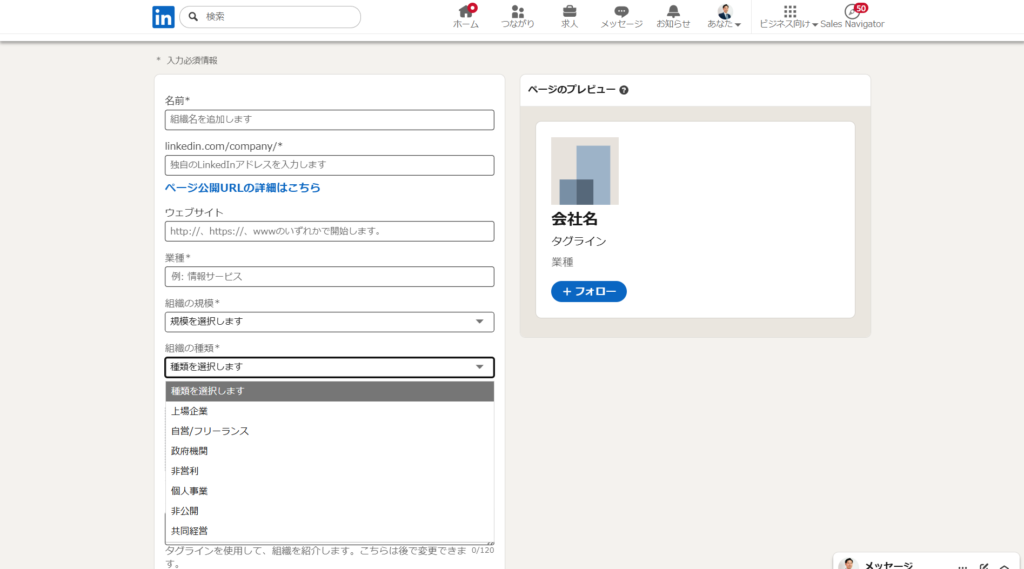Image resolution: width=1024 pixels, height=569 pixels.
Task: Choose 上場企業 from the list
Action: click(329, 412)
